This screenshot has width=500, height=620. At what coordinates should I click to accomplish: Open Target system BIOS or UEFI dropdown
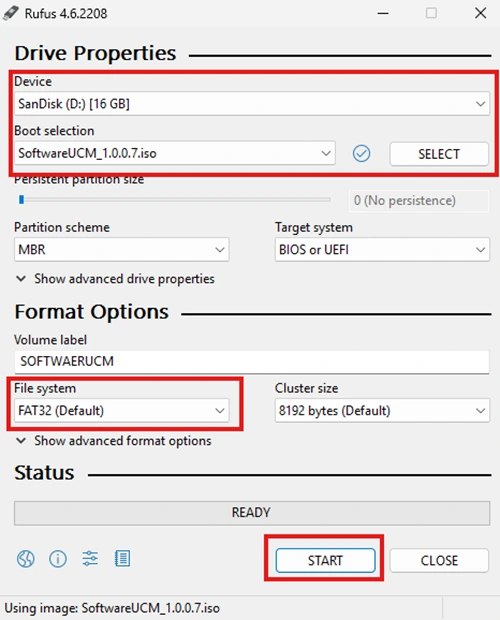click(x=382, y=250)
